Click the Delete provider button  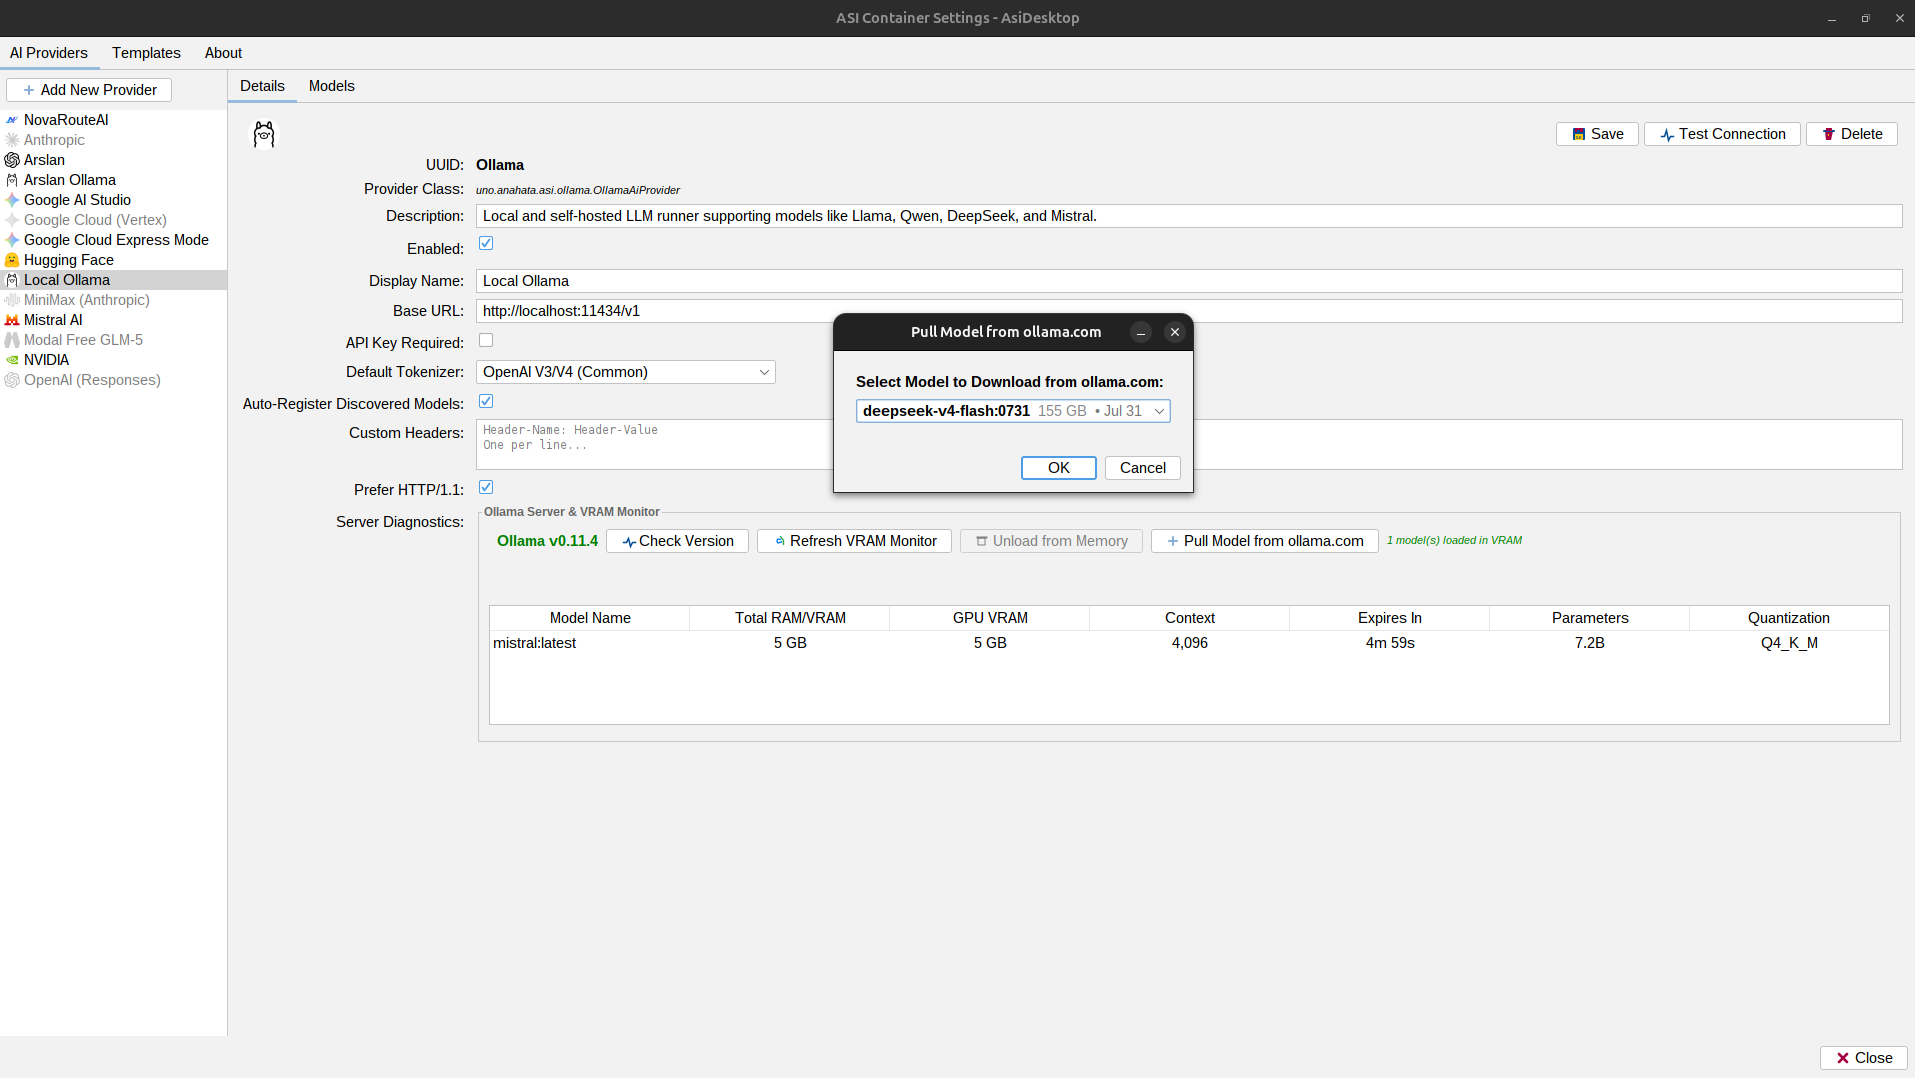[x=1852, y=134]
